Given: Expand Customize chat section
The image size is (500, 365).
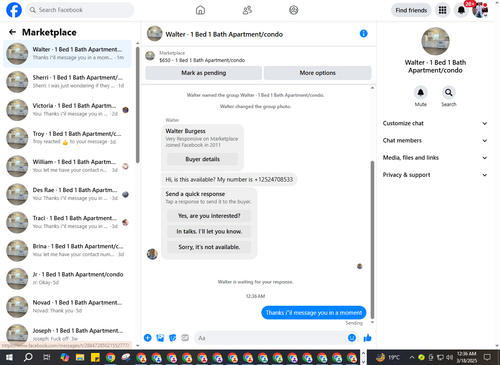Looking at the screenshot, I should tap(435, 123).
